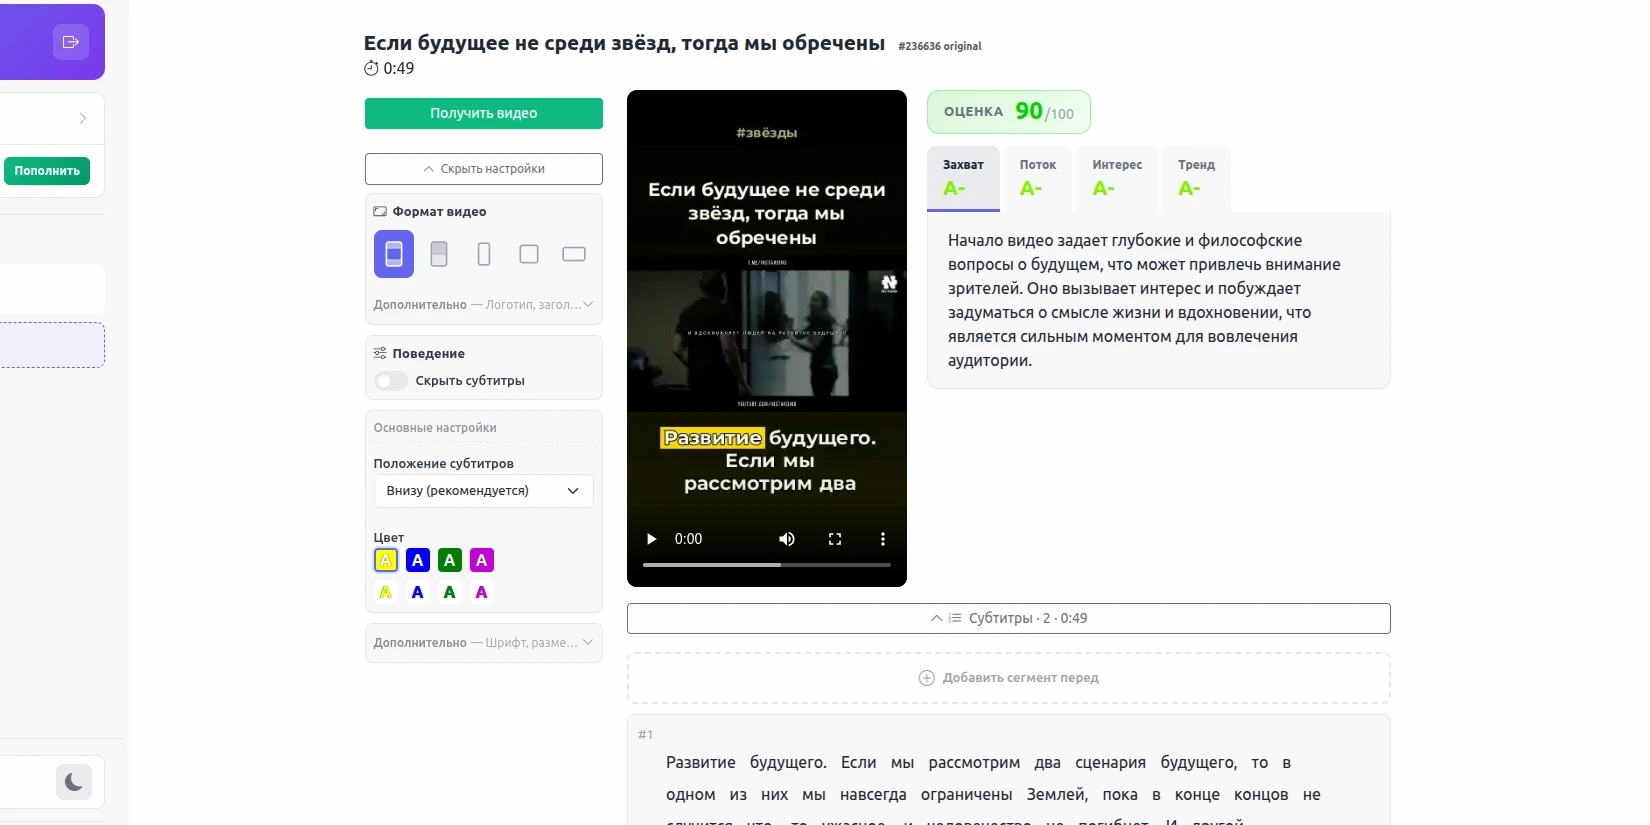Select the narrow portrait video format icon
The image size is (1650, 825).
click(x=484, y=254)
